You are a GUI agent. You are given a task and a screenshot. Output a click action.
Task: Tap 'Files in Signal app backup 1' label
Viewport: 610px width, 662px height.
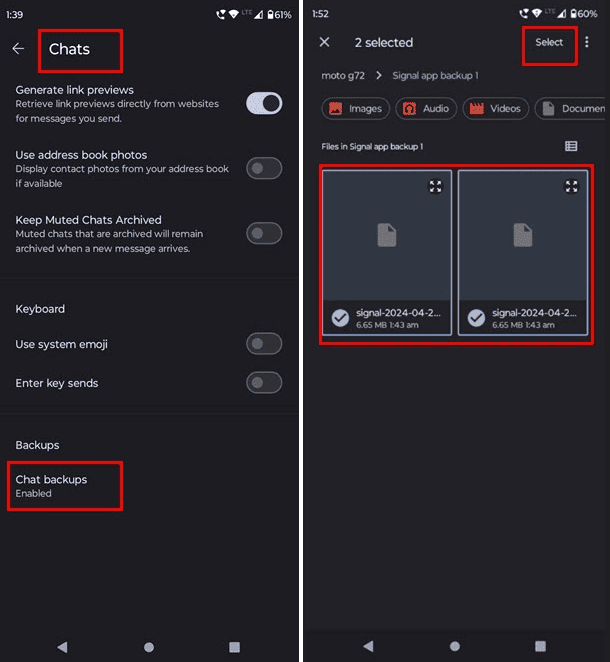(372, 147)
